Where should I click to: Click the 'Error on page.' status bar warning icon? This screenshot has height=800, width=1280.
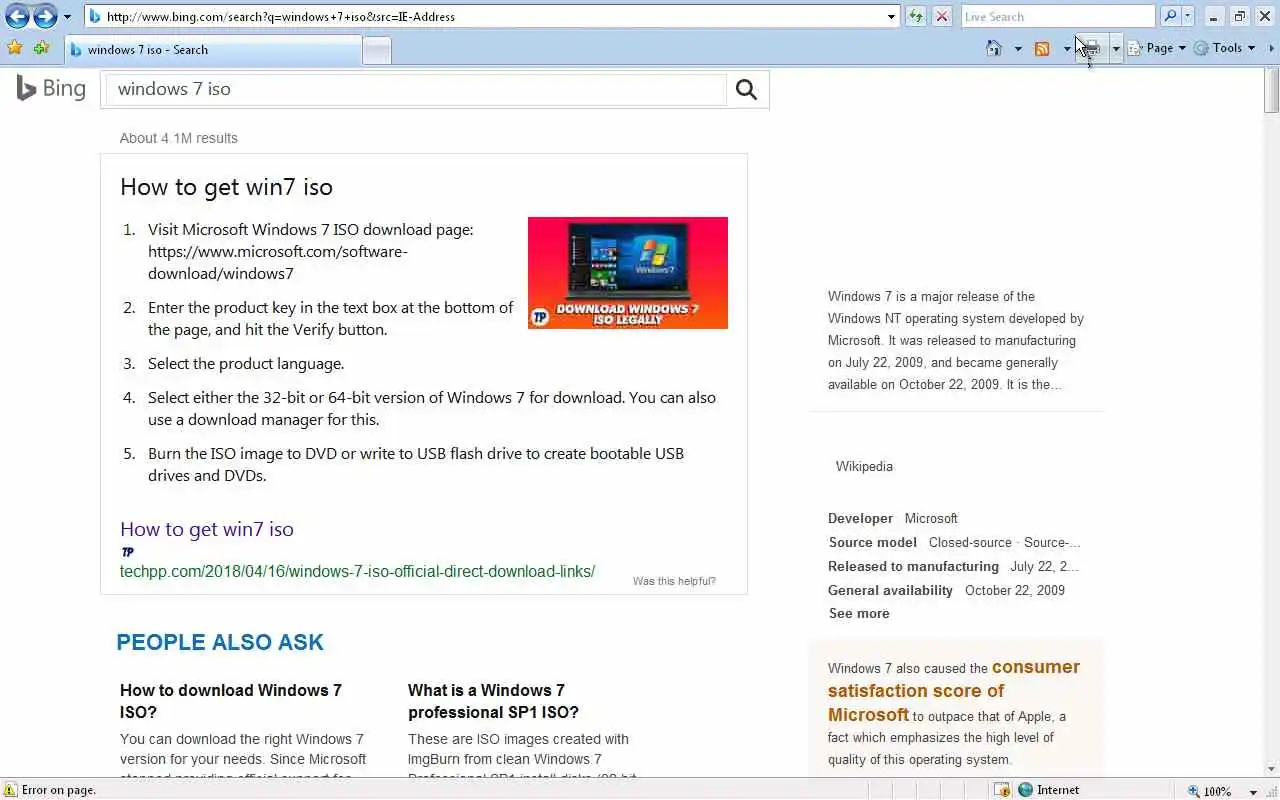[10, 790]
